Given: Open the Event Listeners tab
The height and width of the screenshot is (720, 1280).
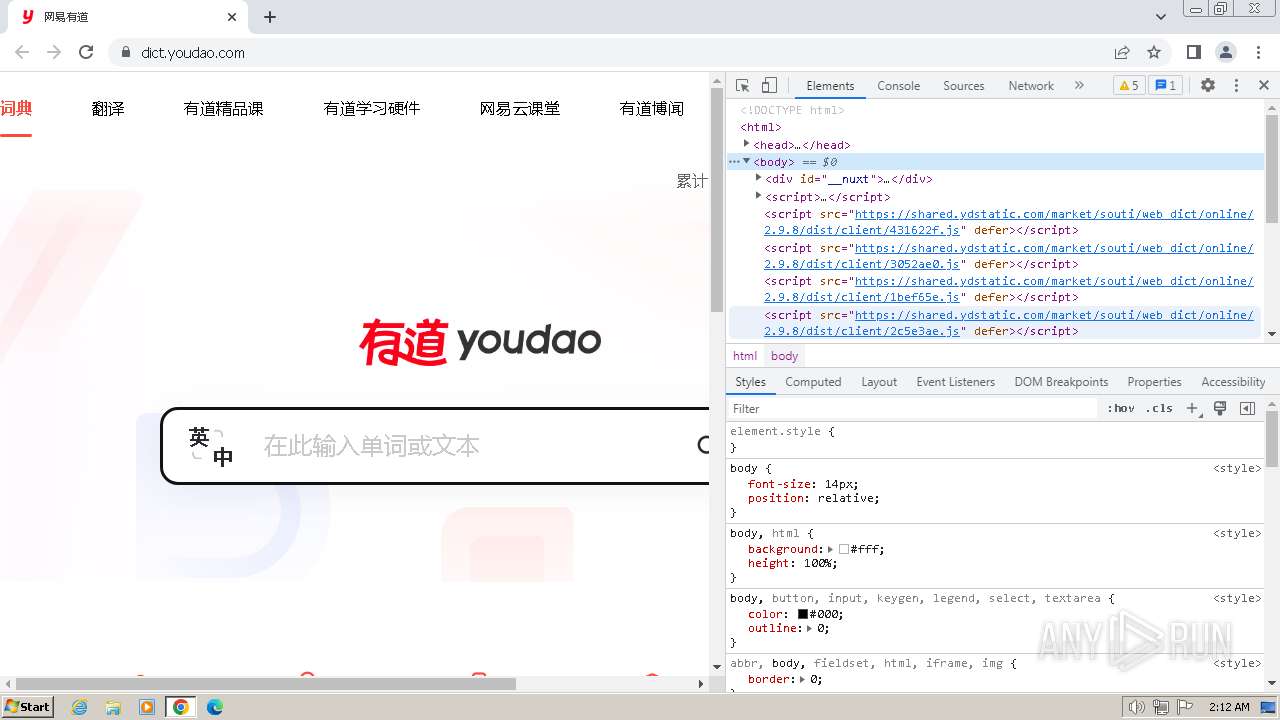Looking at the screenshot, I should 956,382.
